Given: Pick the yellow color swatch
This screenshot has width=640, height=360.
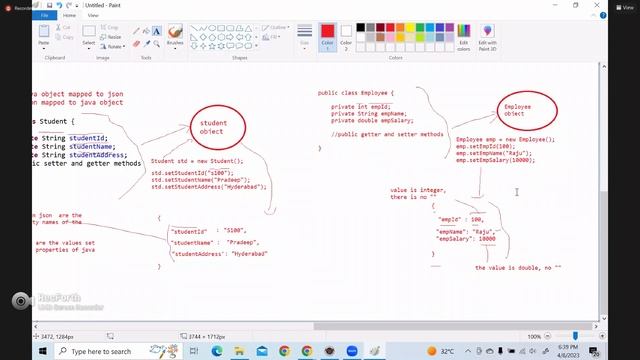Looking at the screenshot, I should click(410, 27).
